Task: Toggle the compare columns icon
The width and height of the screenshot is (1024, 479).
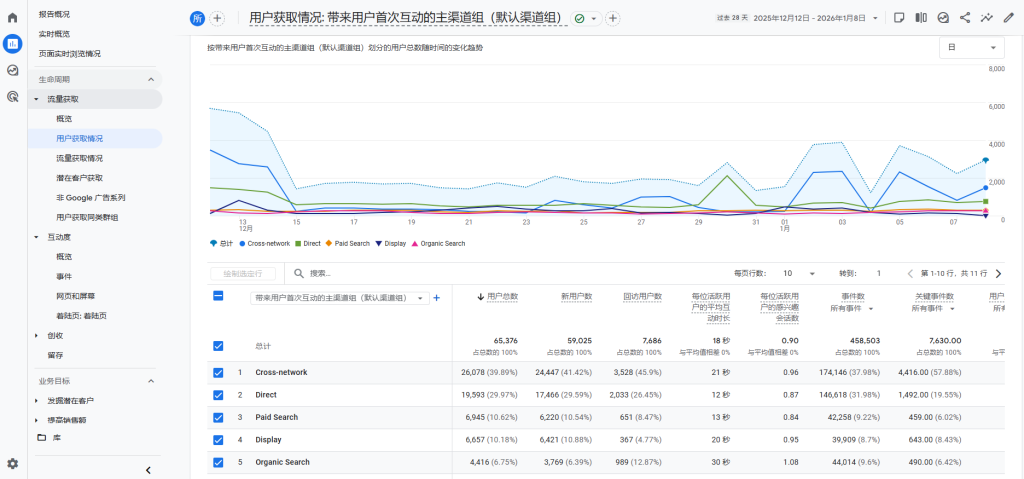Action: (x=921, y=18)
